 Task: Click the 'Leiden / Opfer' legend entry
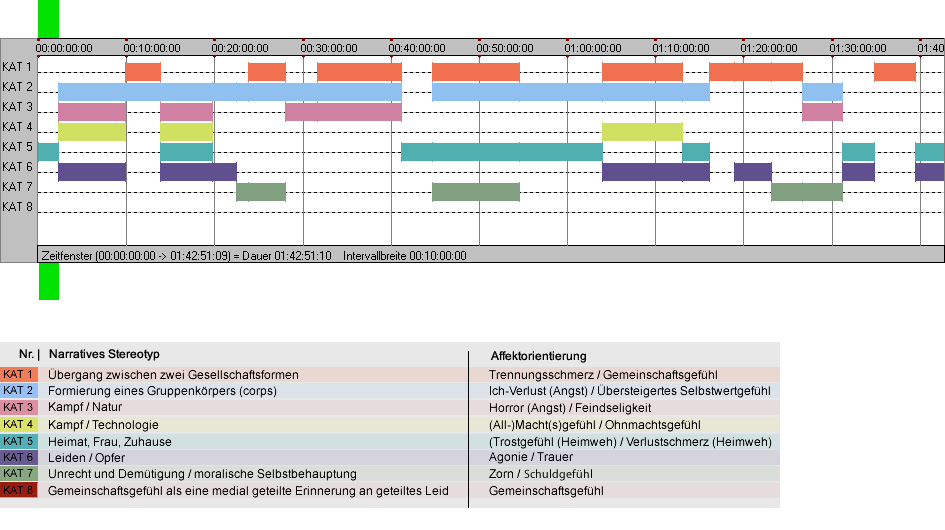(86, 458)
